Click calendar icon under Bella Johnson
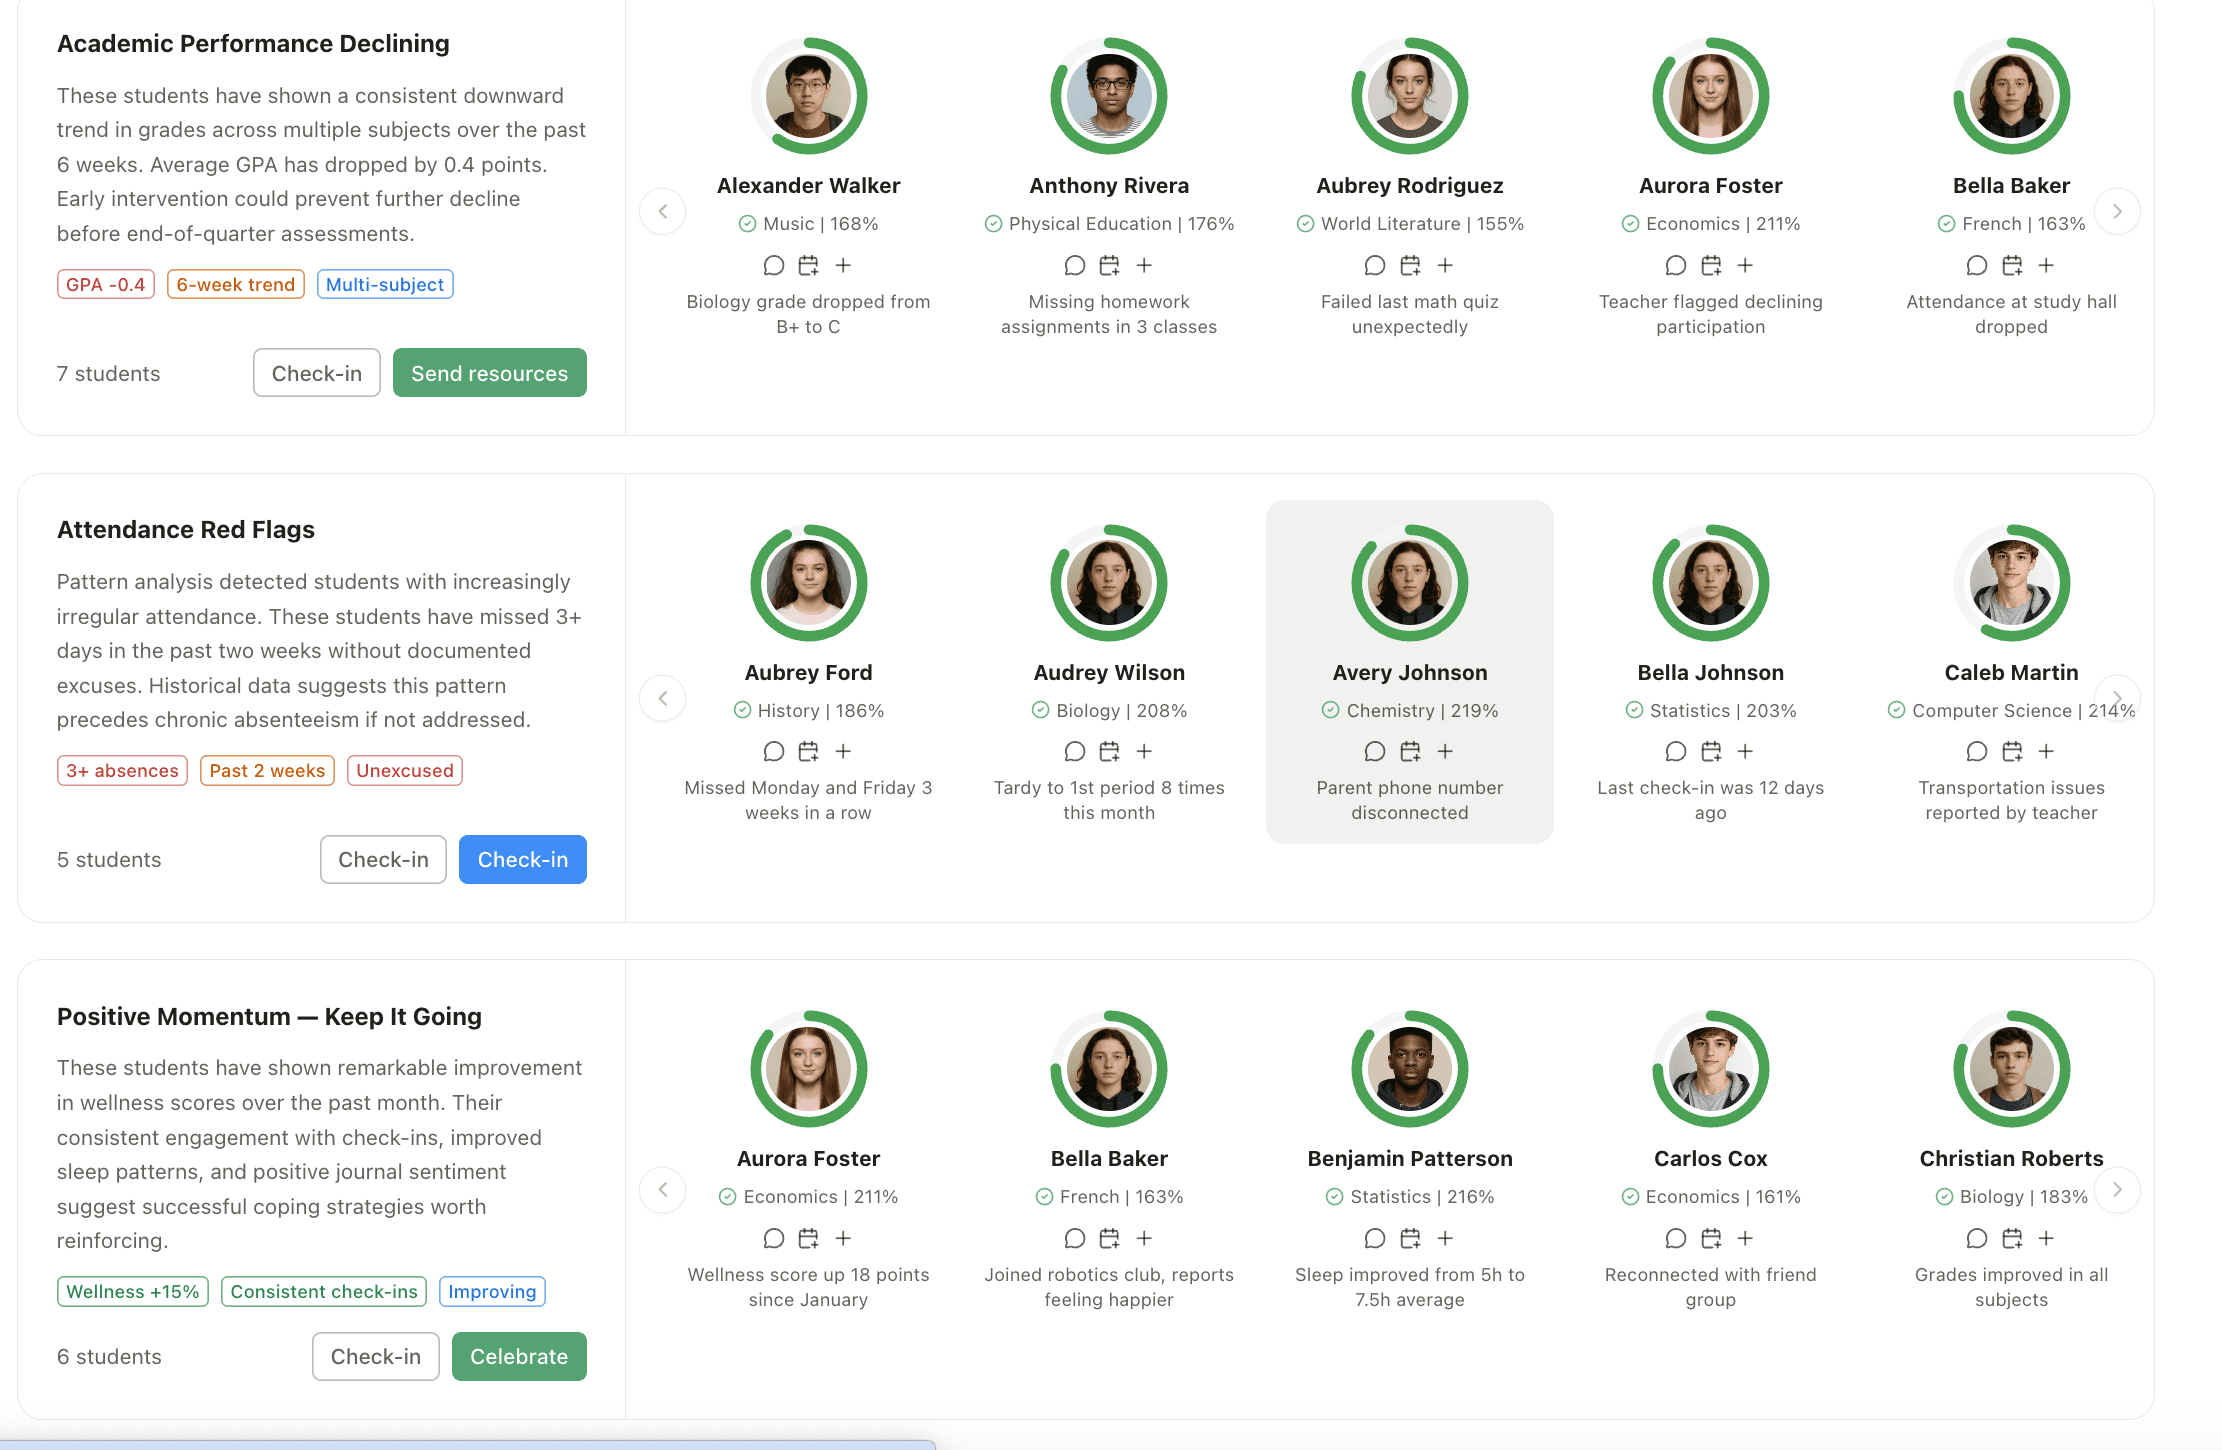 1711,751
